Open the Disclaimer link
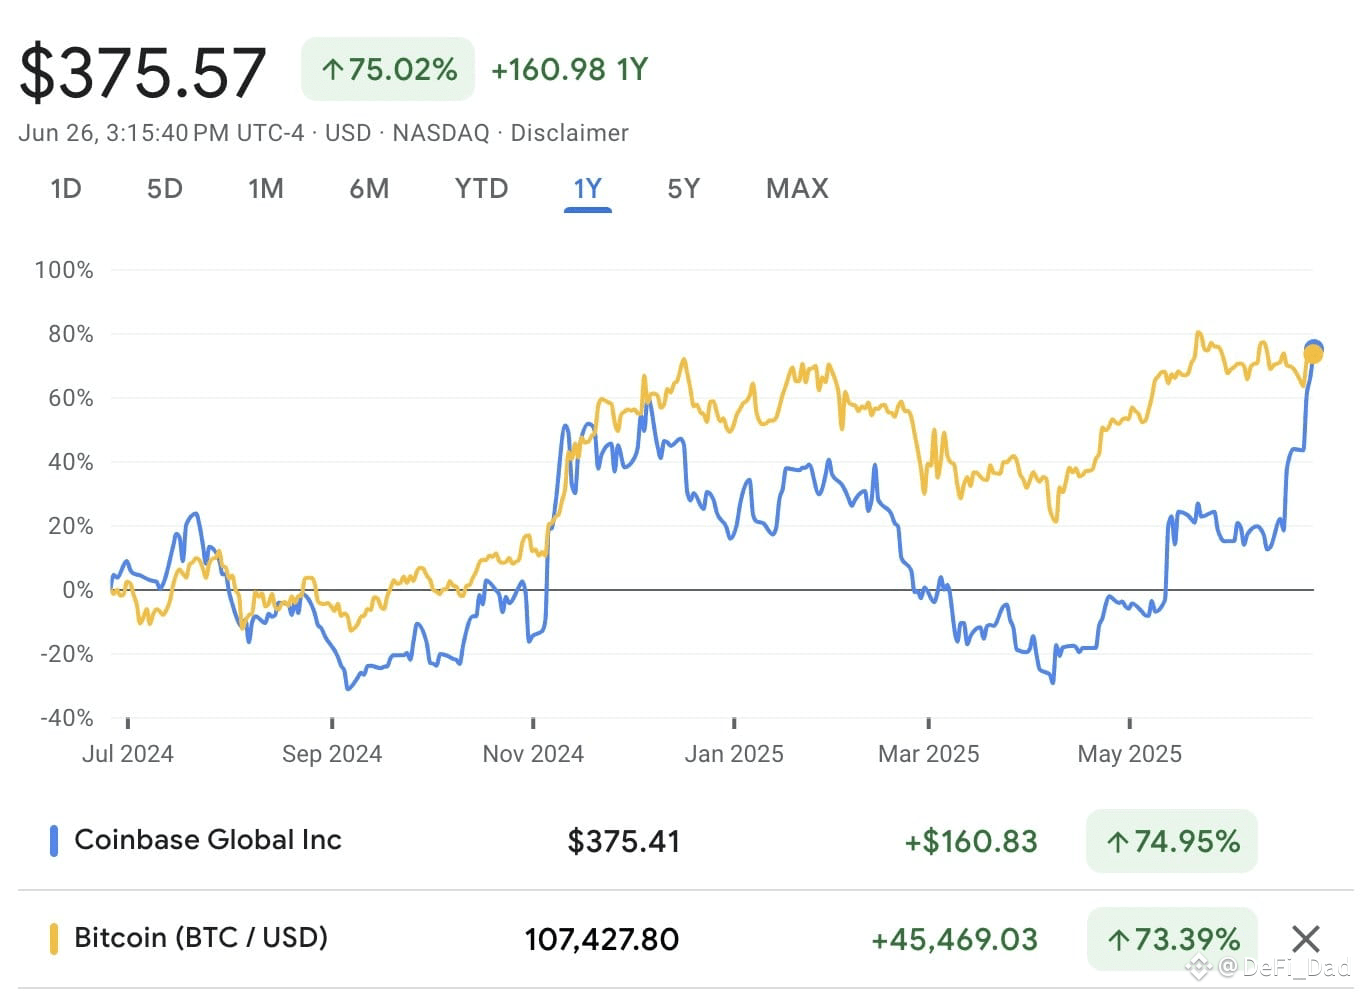Image resolution: width=1360 pixels, height=992 pixels. click(x=570, y=133)
